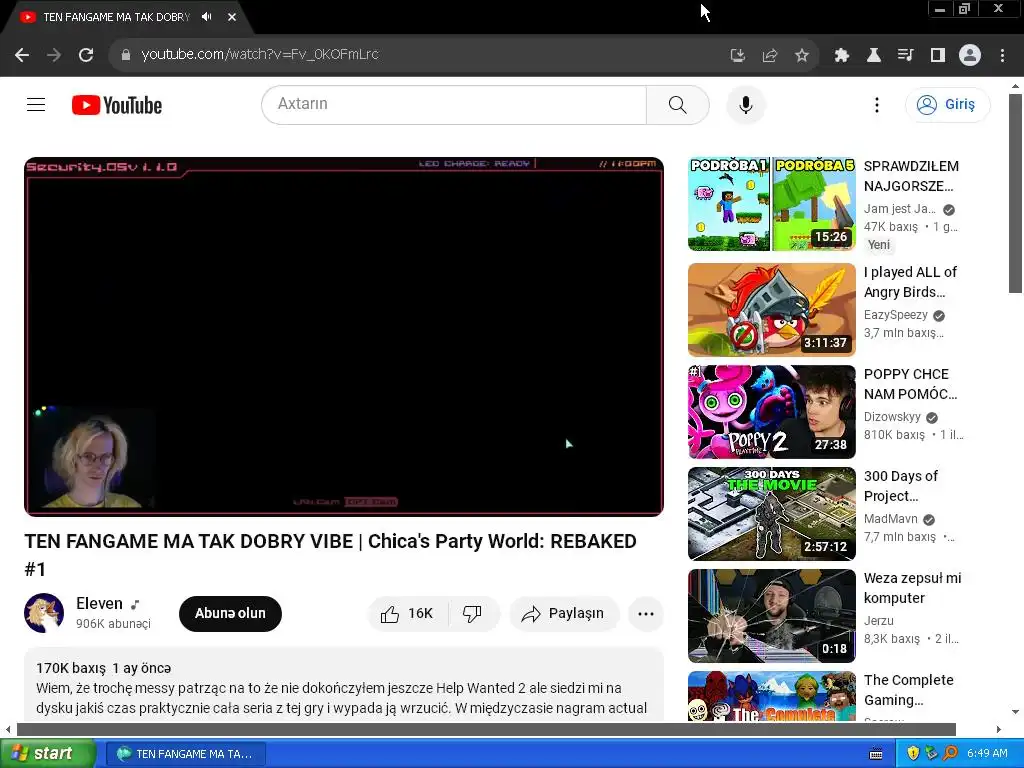Toggle the browser side panel
Screen dimensions: 1024x768
(938, 56)
